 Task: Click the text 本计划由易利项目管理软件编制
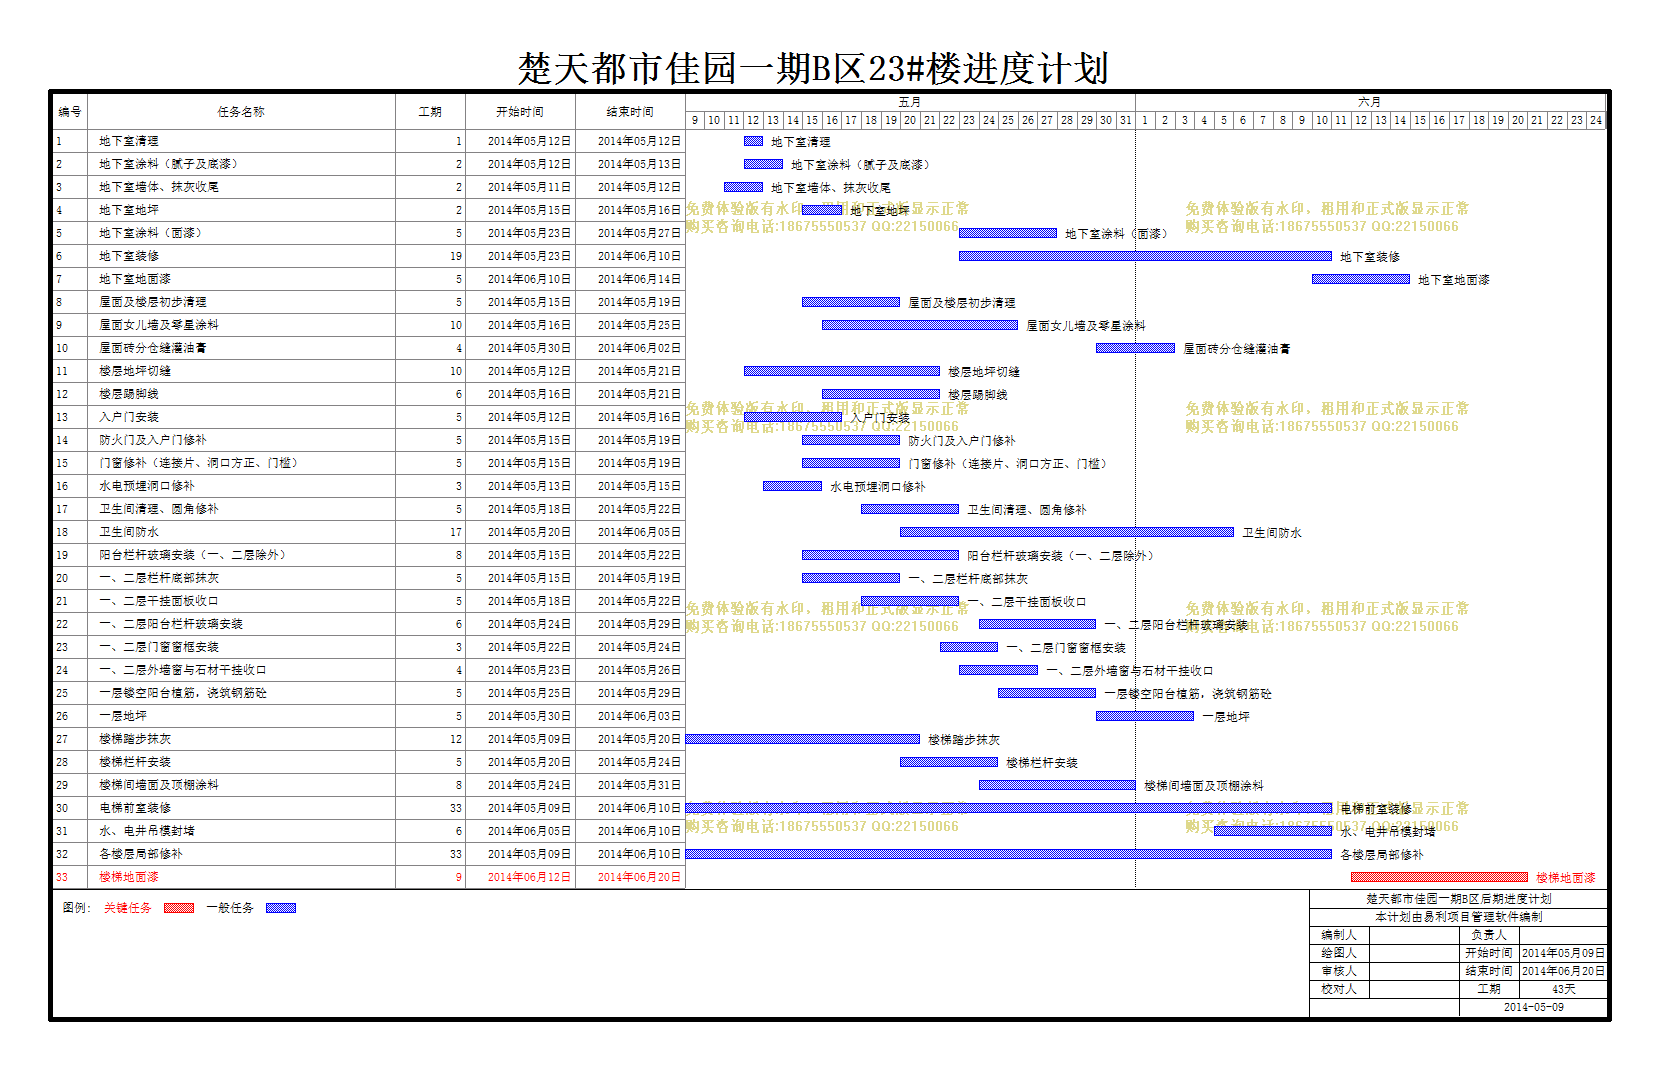pos(1458,916)
